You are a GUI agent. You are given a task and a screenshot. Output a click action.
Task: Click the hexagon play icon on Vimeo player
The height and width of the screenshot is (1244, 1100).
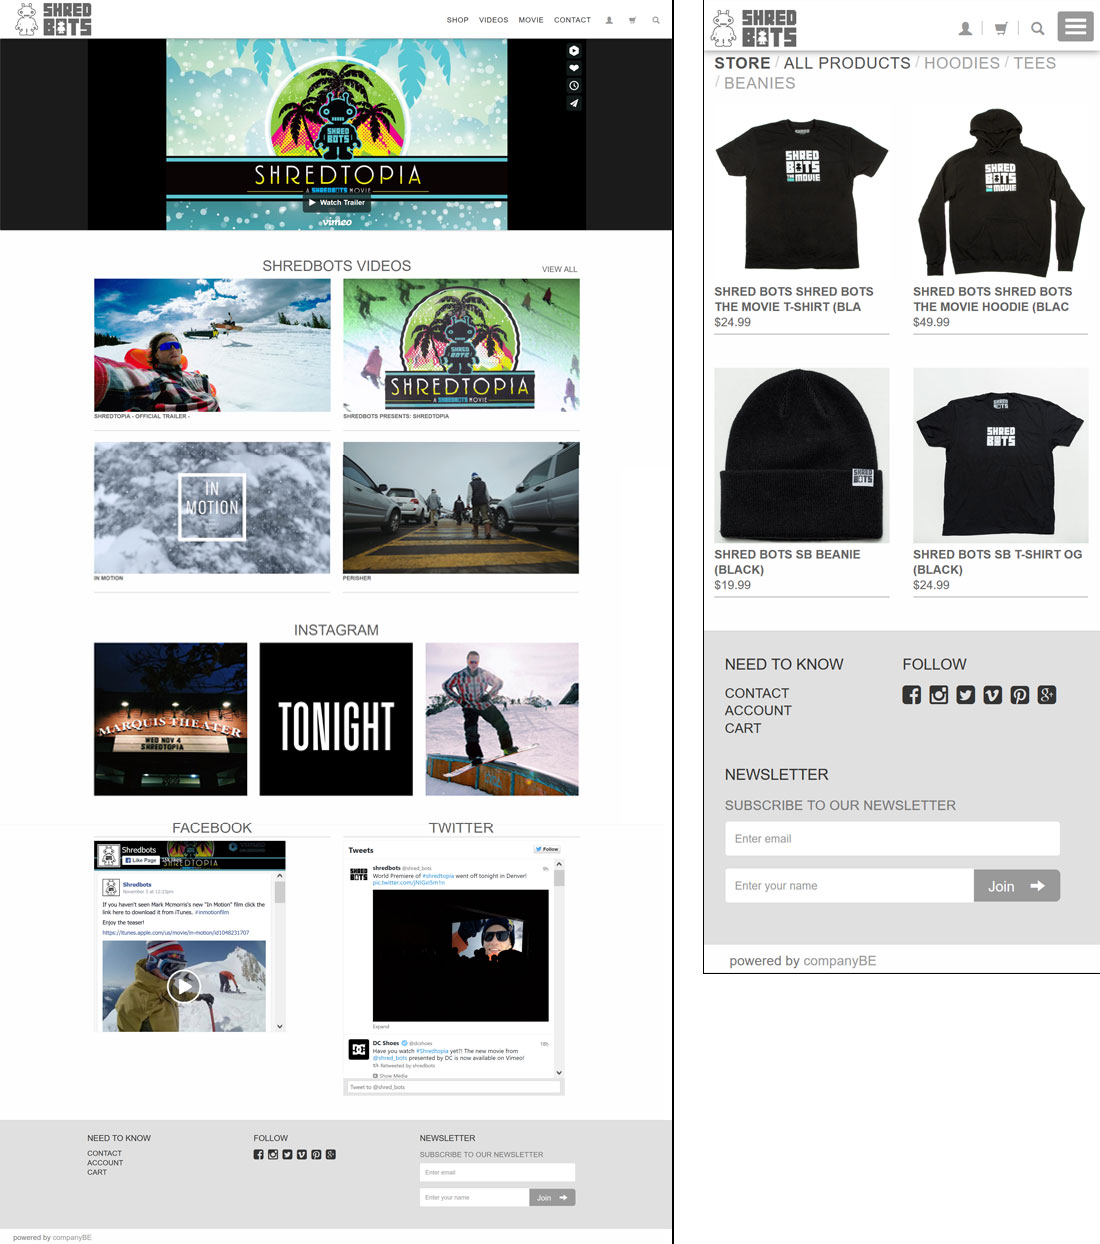(574, 50)
